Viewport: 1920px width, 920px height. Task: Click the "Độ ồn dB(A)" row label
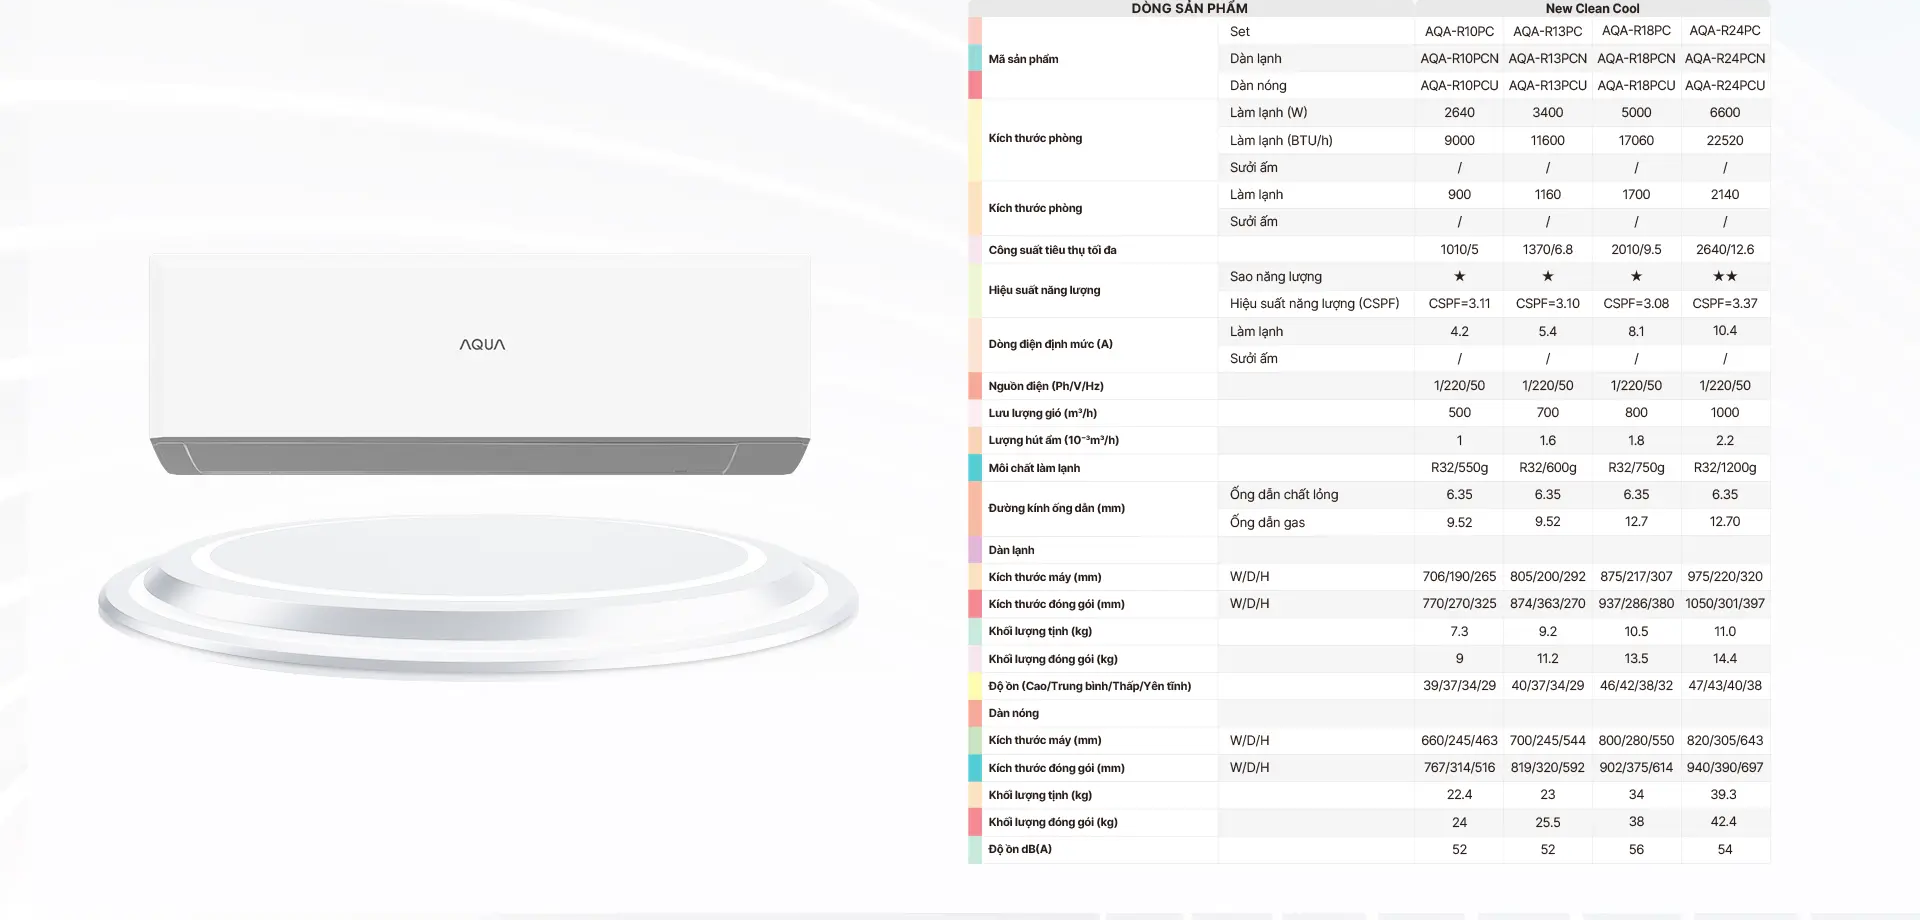1020,849
